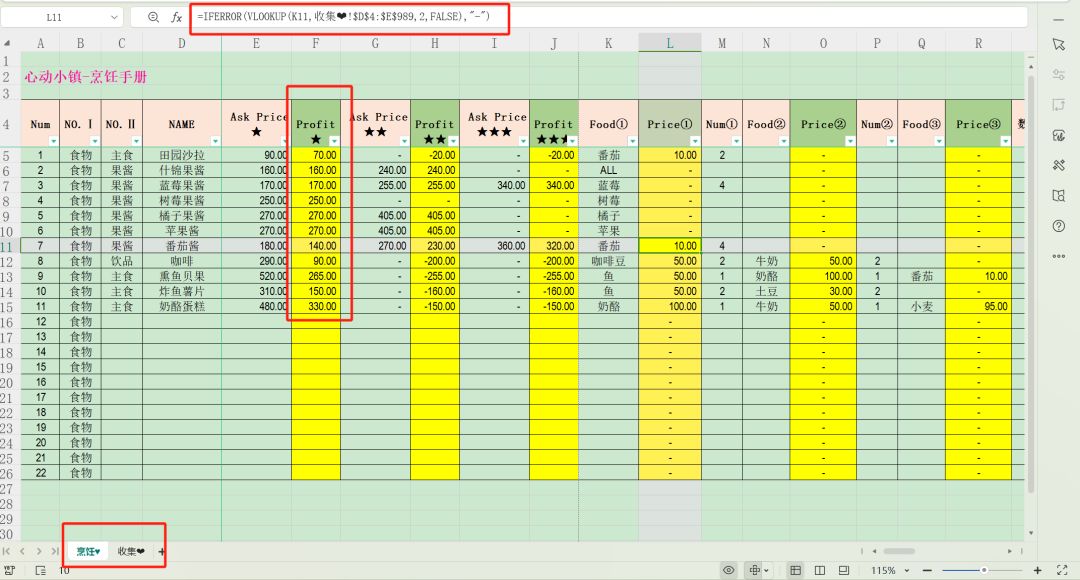The width and height of the screenshot is (1080, 580).
Task: Click the magnifier icon beside fx
Action: pos(153,17)
